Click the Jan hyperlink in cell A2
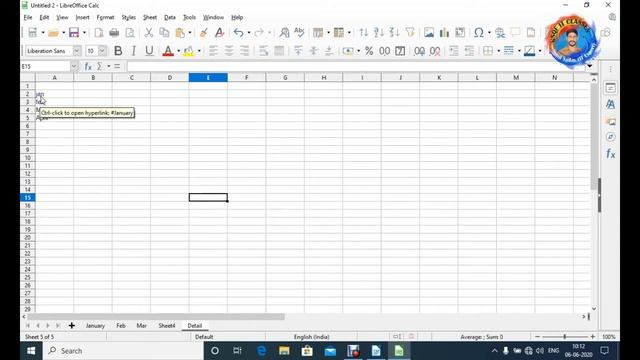 click(40, 94)
